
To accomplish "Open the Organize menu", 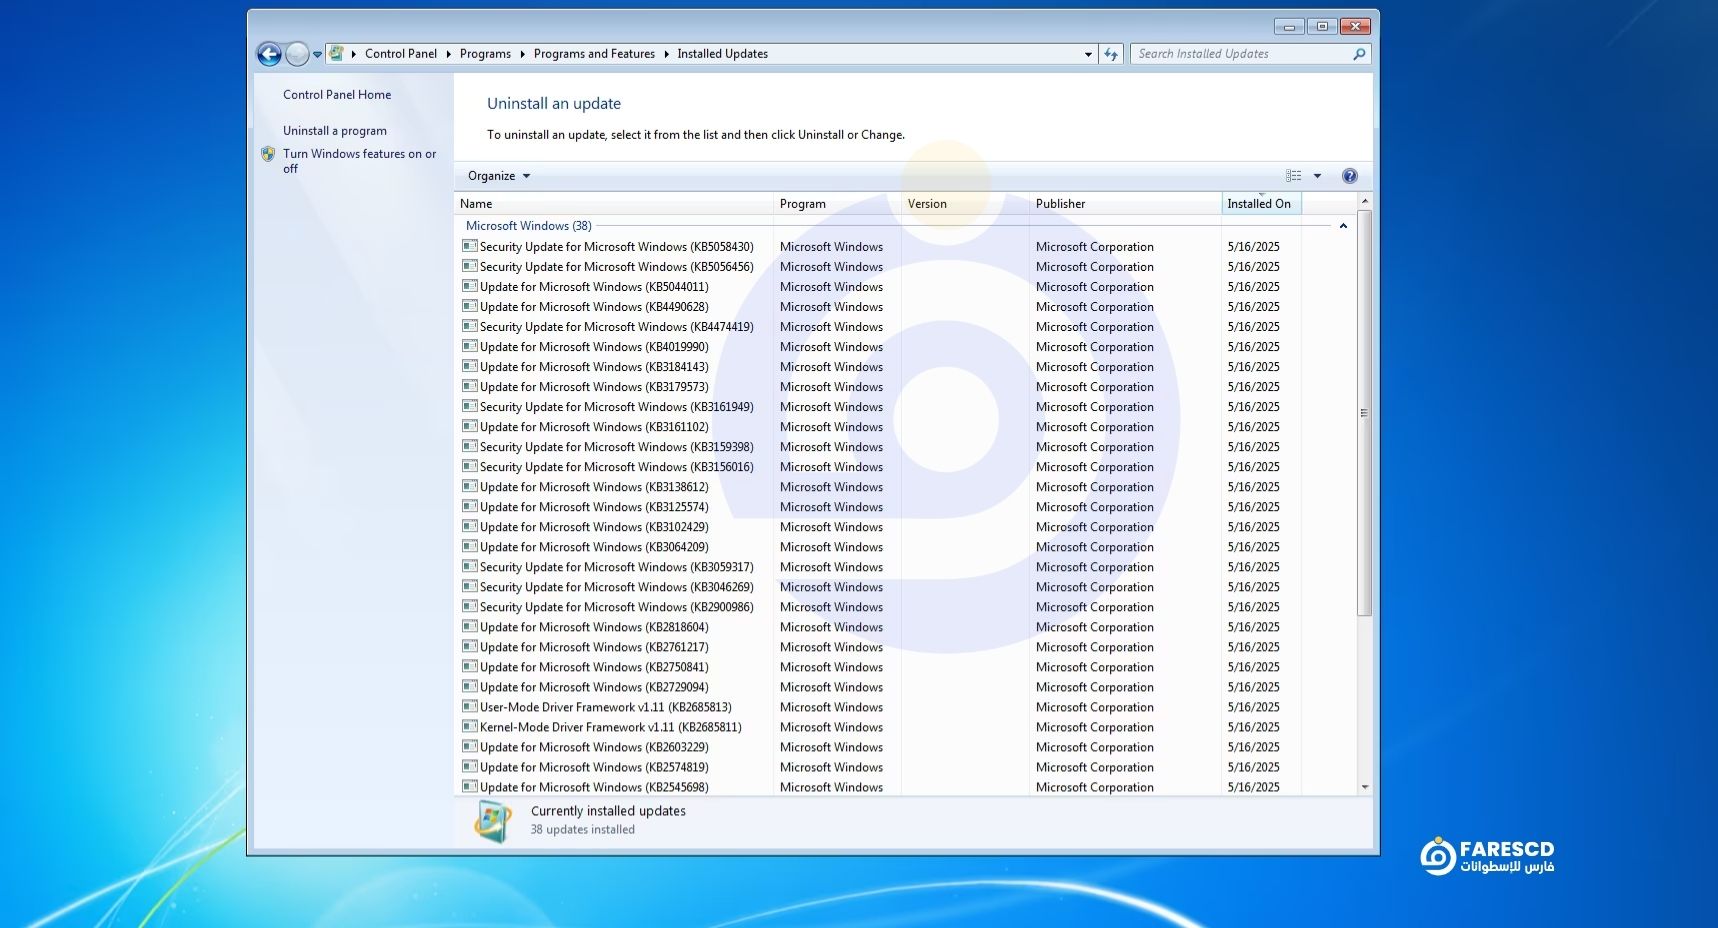I will tap(499, 176).
